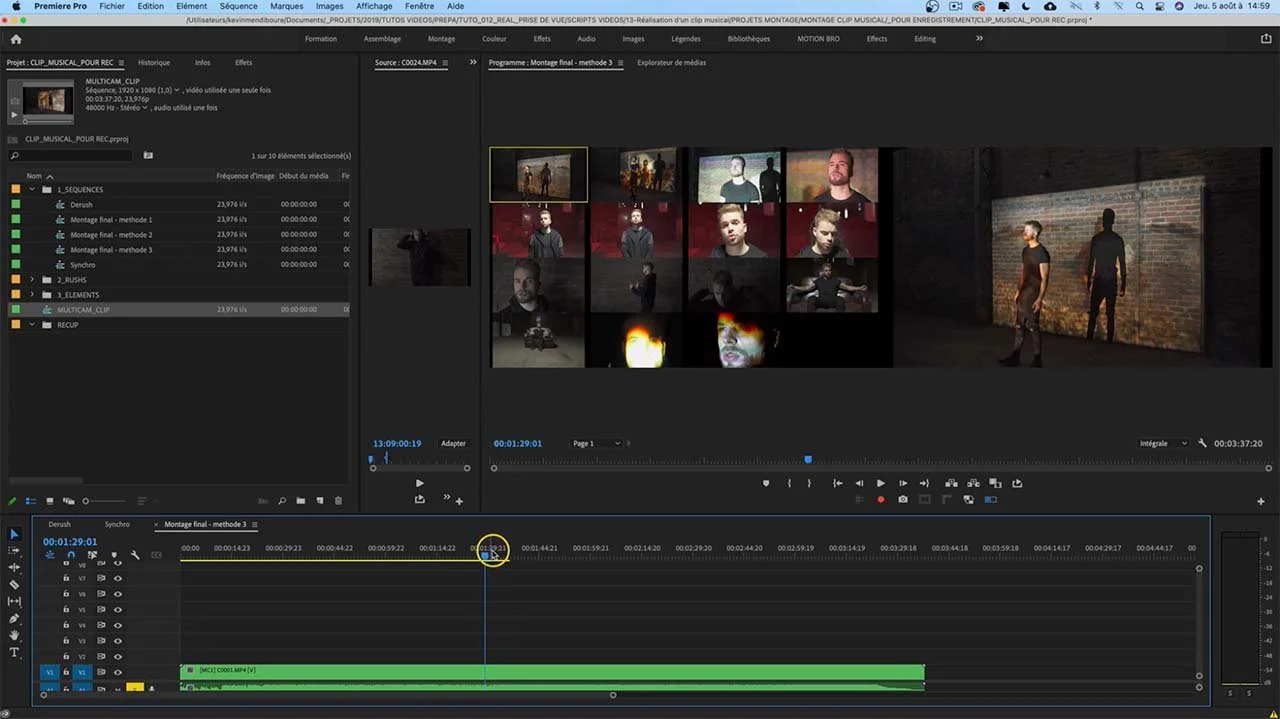Open the Intégrale playback resolution dropdown
The height and width of the screenshot is (719, 1280).
click(x=1161, y=443)
